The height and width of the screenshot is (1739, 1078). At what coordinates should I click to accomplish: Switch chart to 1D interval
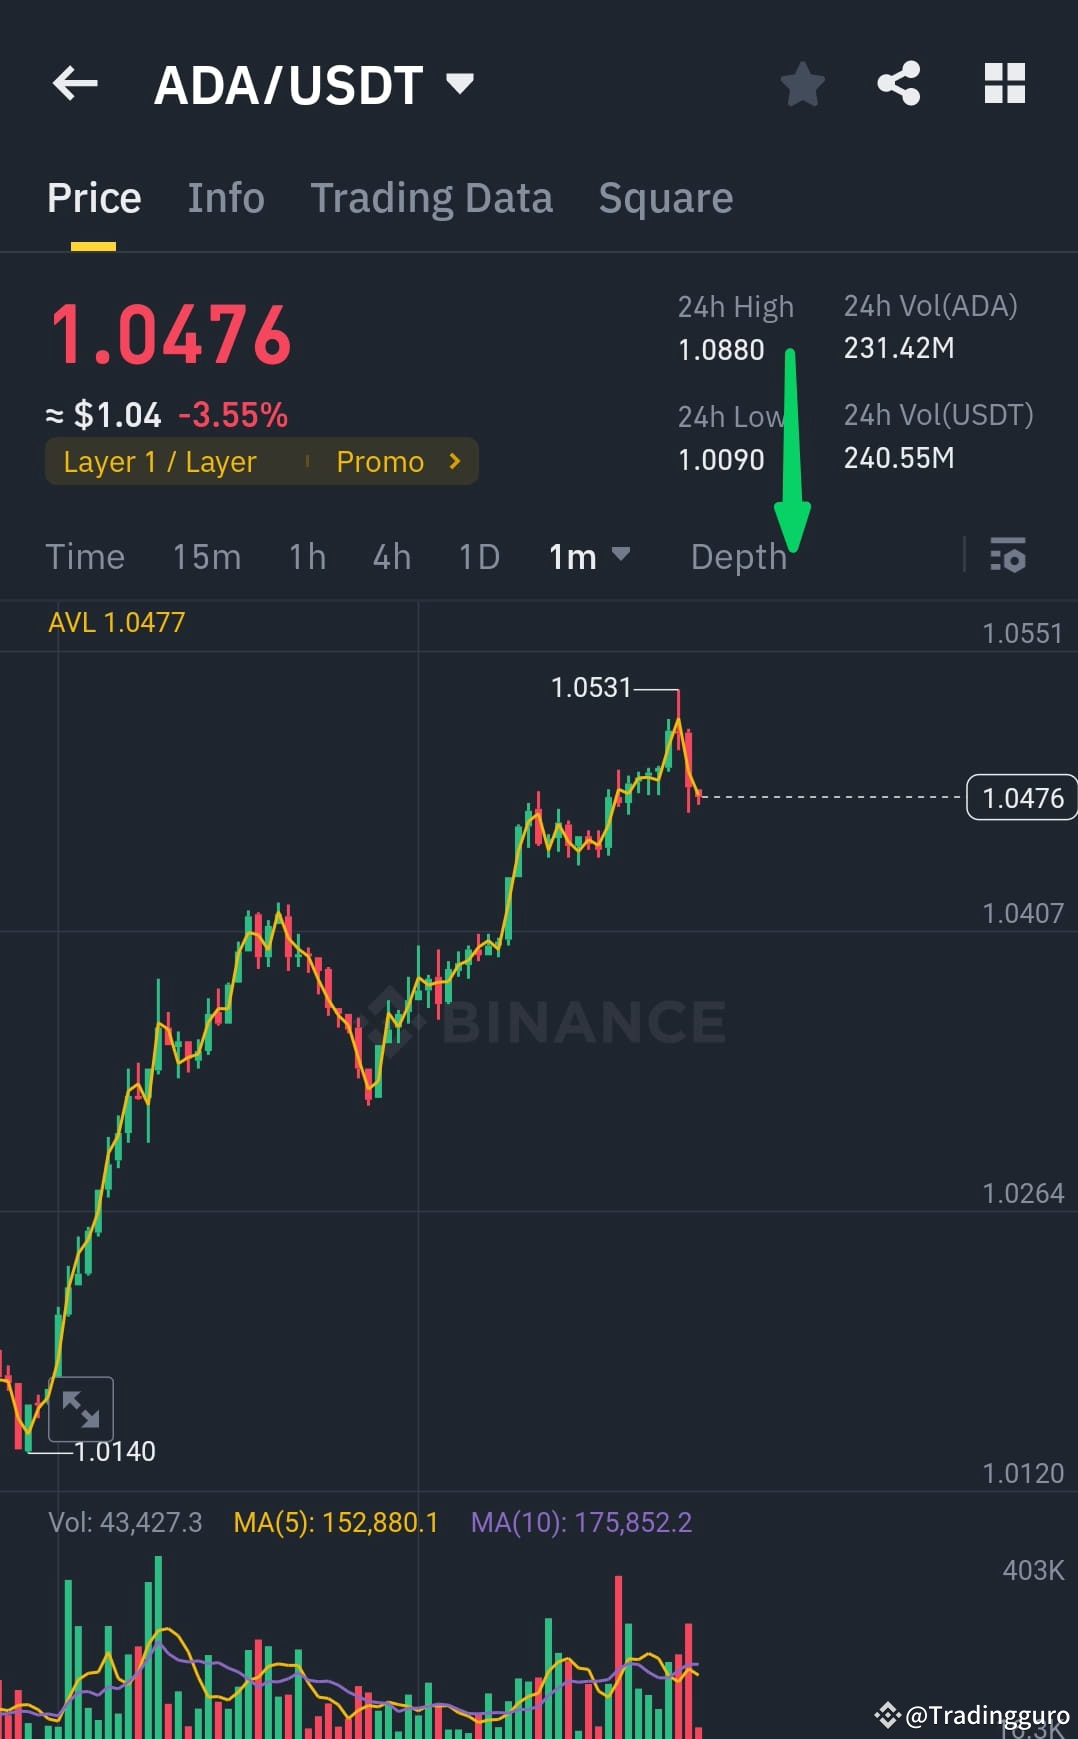(477, 556)
